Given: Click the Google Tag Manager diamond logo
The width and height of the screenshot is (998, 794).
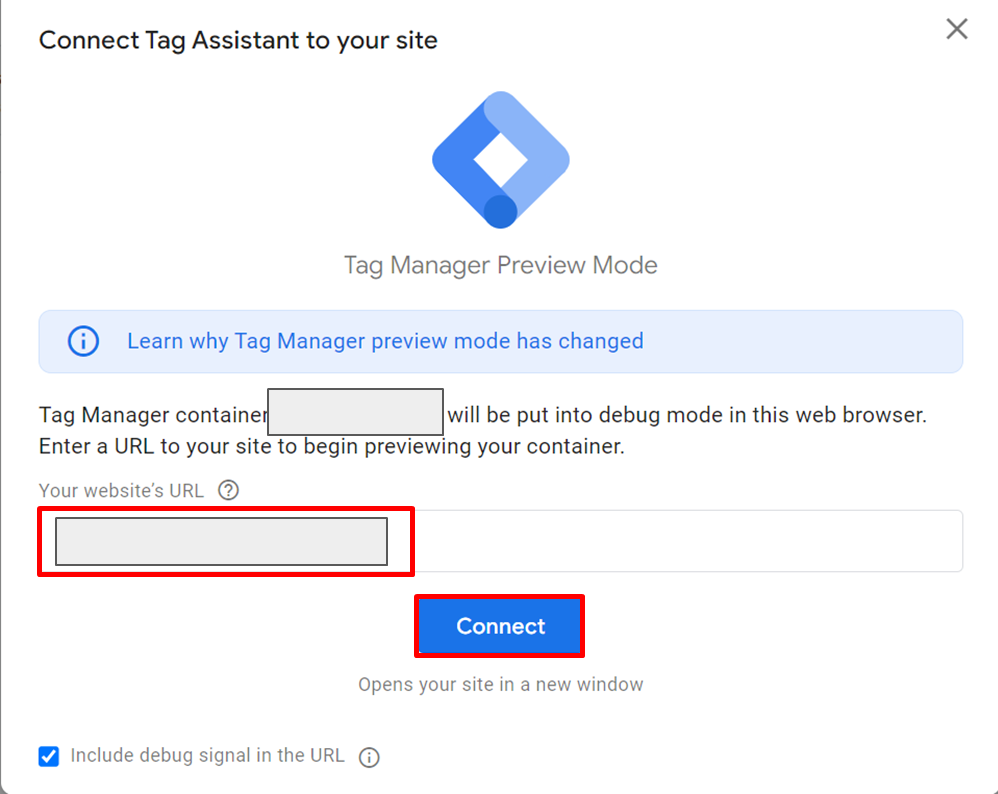Looking at the screenshot, I should click(500, 160).
